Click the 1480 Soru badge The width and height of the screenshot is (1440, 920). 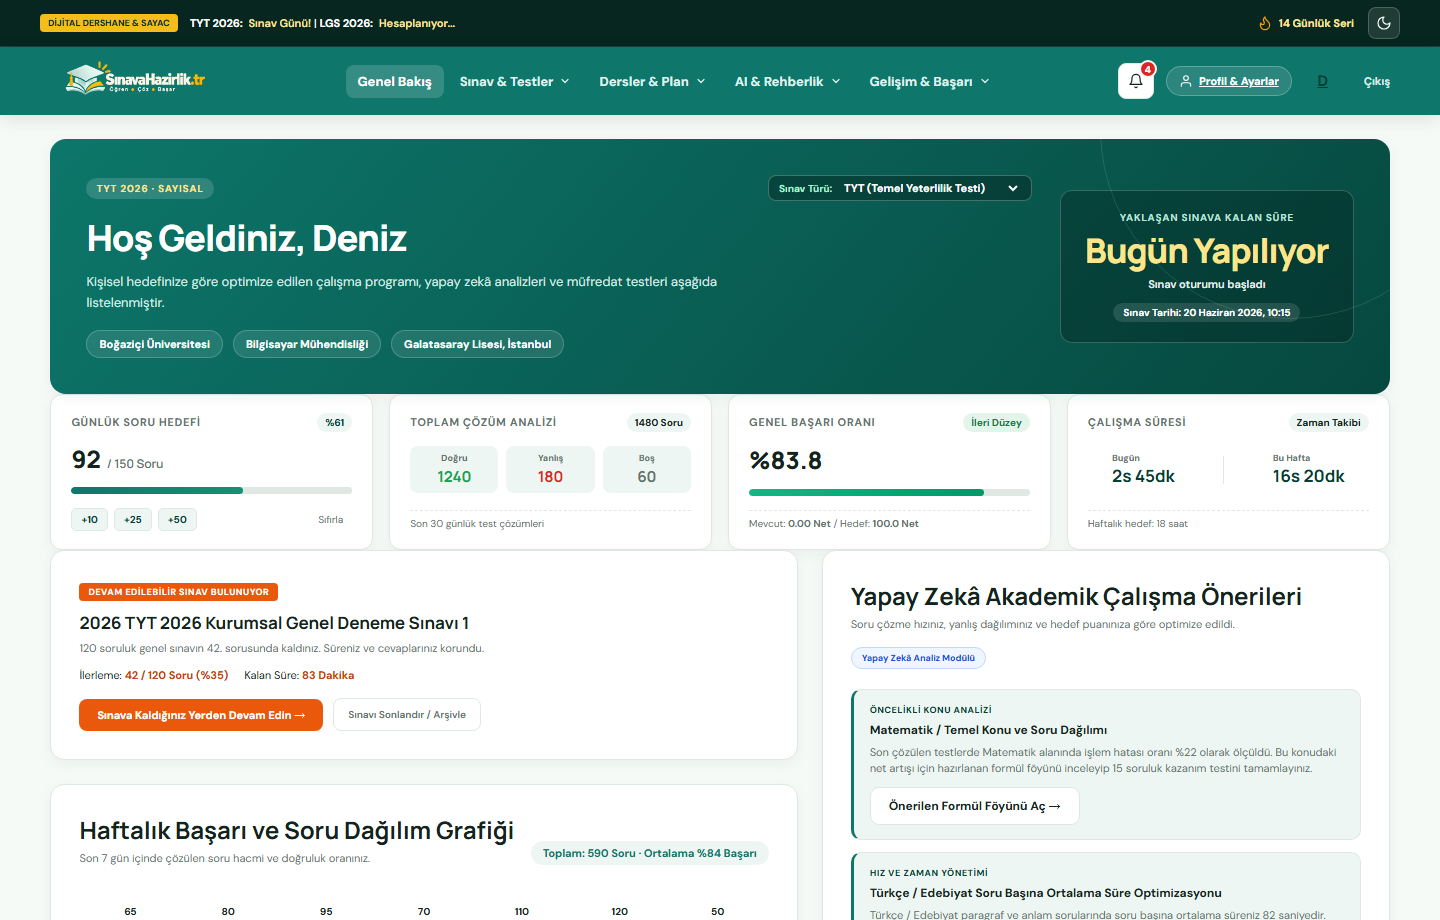pyautogui.click(x=659, y=422)
